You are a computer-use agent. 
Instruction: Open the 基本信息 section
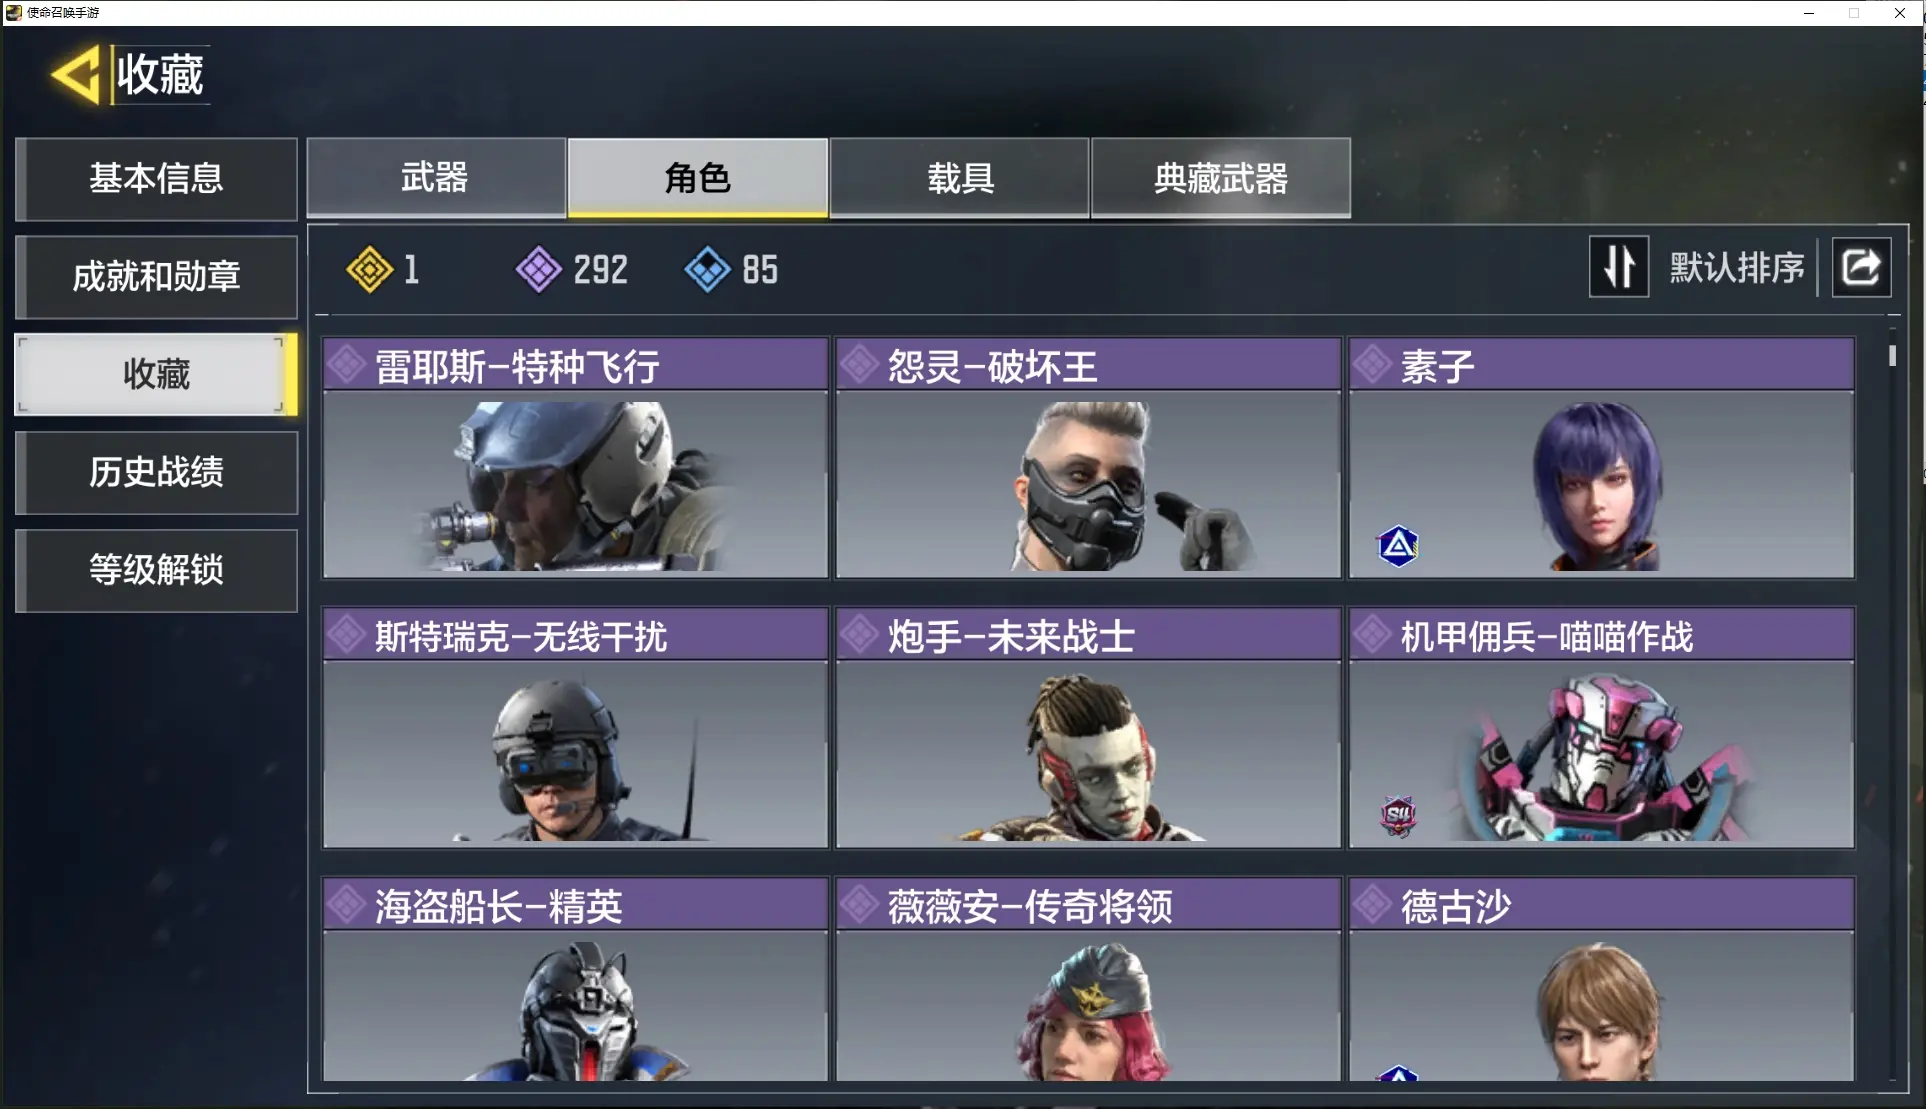(156, 179)
